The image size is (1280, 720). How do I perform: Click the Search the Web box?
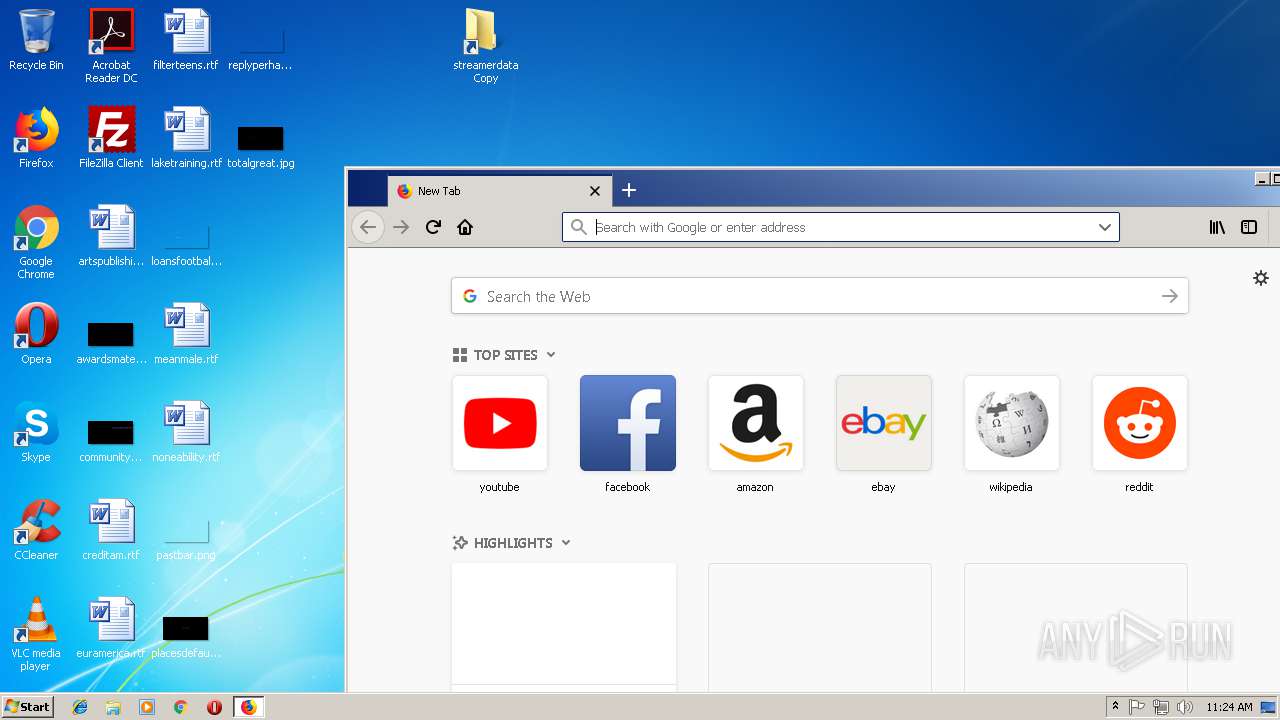click(820, 296)
